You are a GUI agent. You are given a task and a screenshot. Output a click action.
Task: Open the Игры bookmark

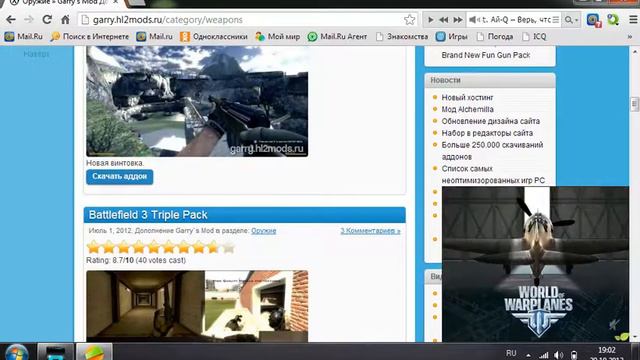pos(451,37)
